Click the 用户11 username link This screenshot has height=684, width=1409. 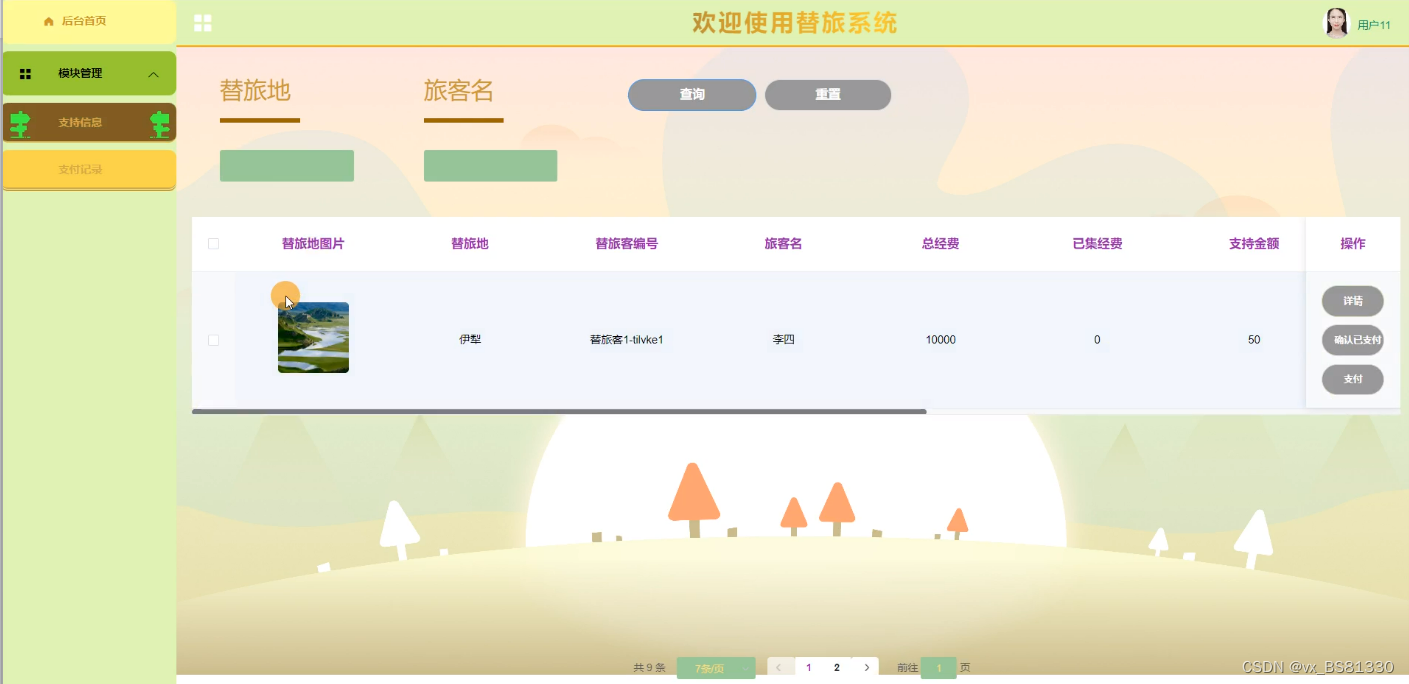tap(1374, 25)
